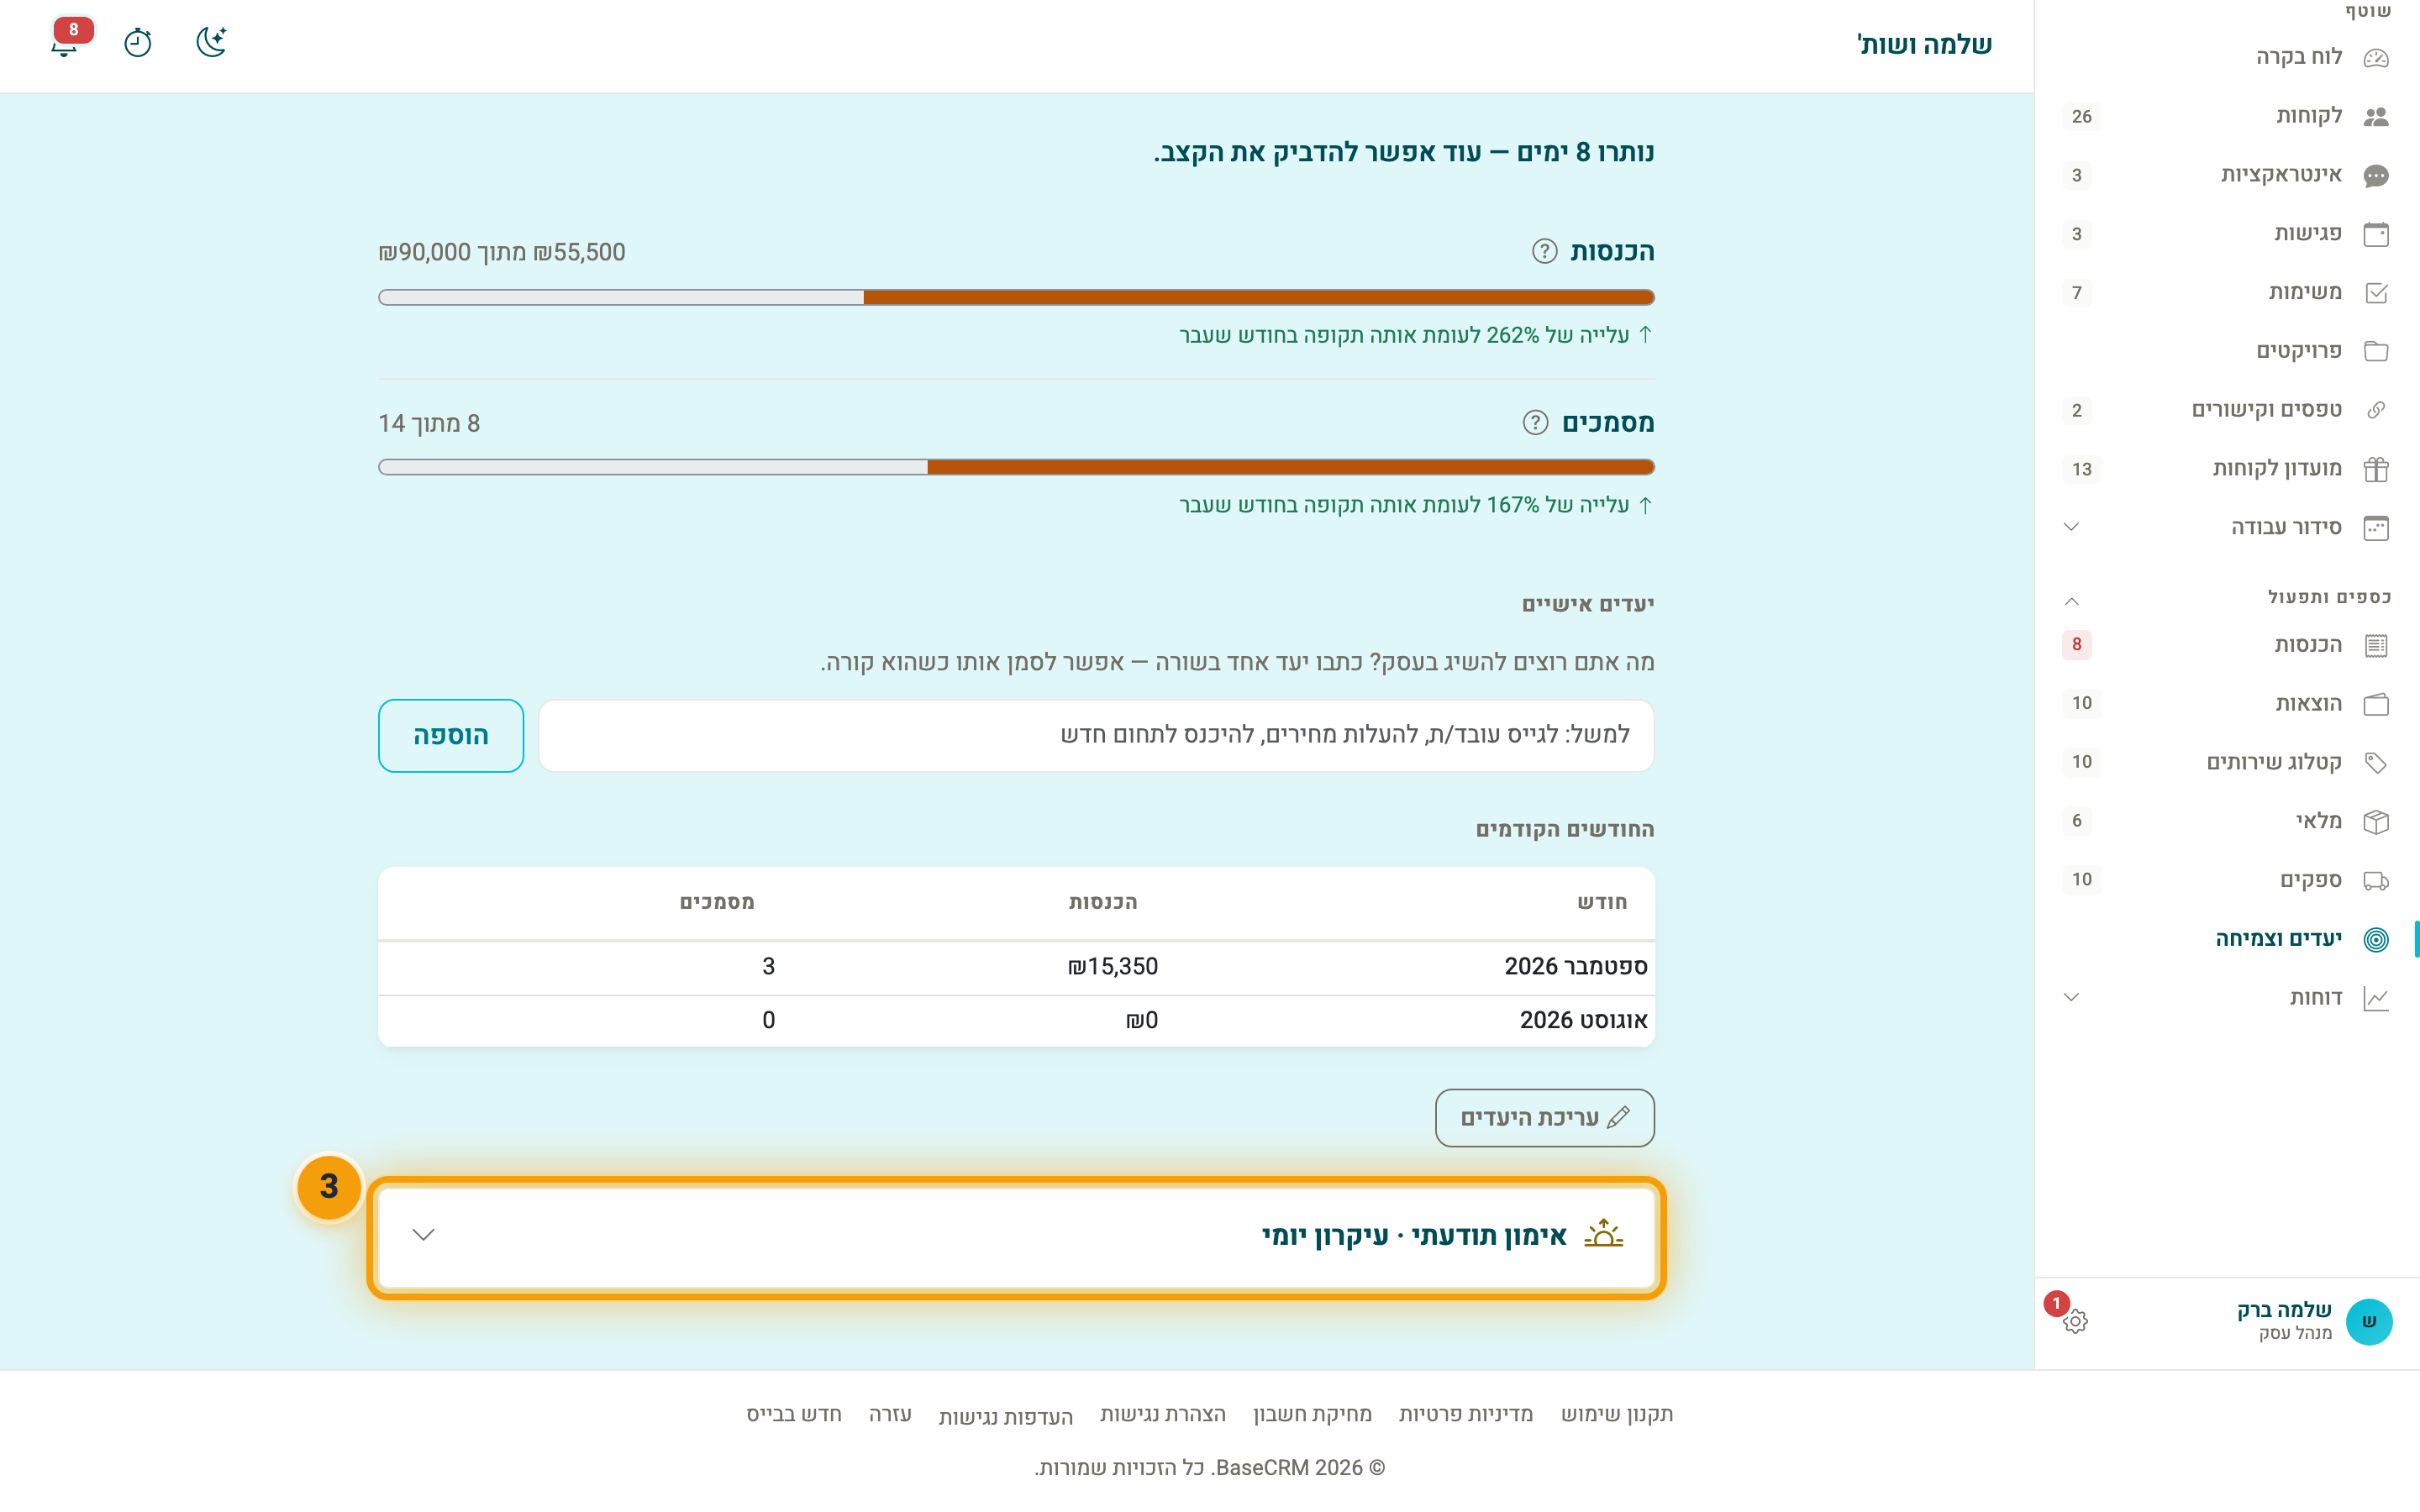Open the הצהרת נגישות footer link
The height and width of the screenshot is (1512, 2420).
(1162, 1414)
